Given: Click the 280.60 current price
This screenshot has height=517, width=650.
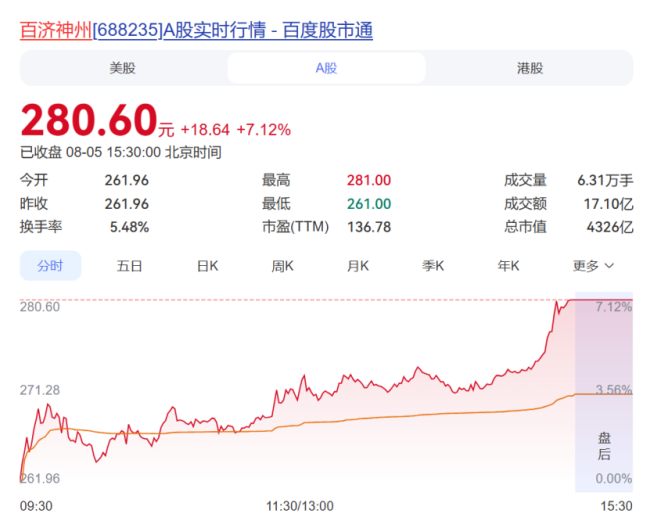Looking at the screenshot, I should click(x=89, y=120).
